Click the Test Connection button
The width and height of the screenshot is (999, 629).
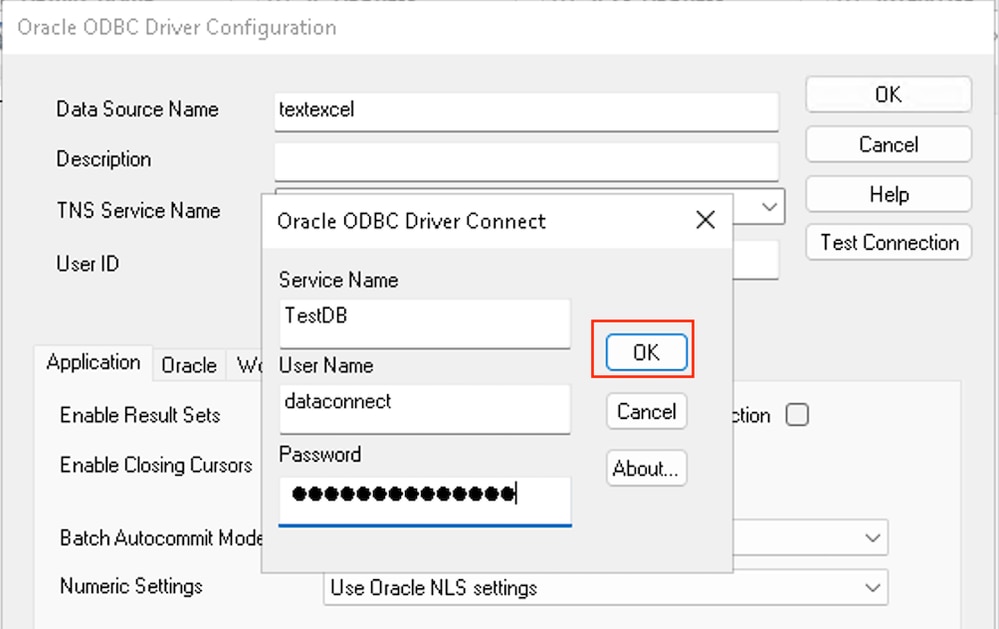[888, 242]
